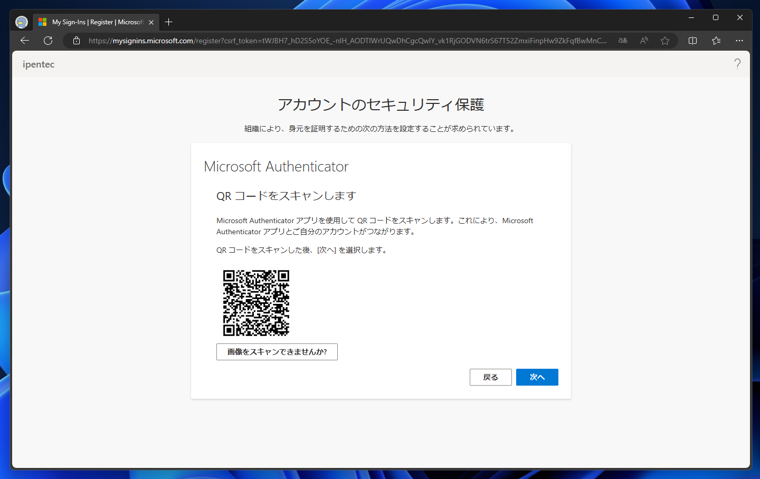Click the アカウントのセキュリティ保護 title
760x479 pixels.
click(x=380, y=105)
